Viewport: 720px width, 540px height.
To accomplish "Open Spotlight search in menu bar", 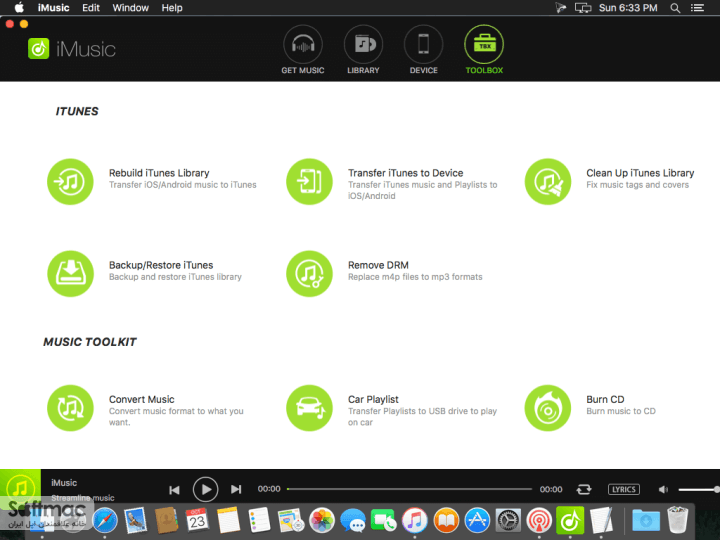I will pyautogui.click(x=675, y=8).
